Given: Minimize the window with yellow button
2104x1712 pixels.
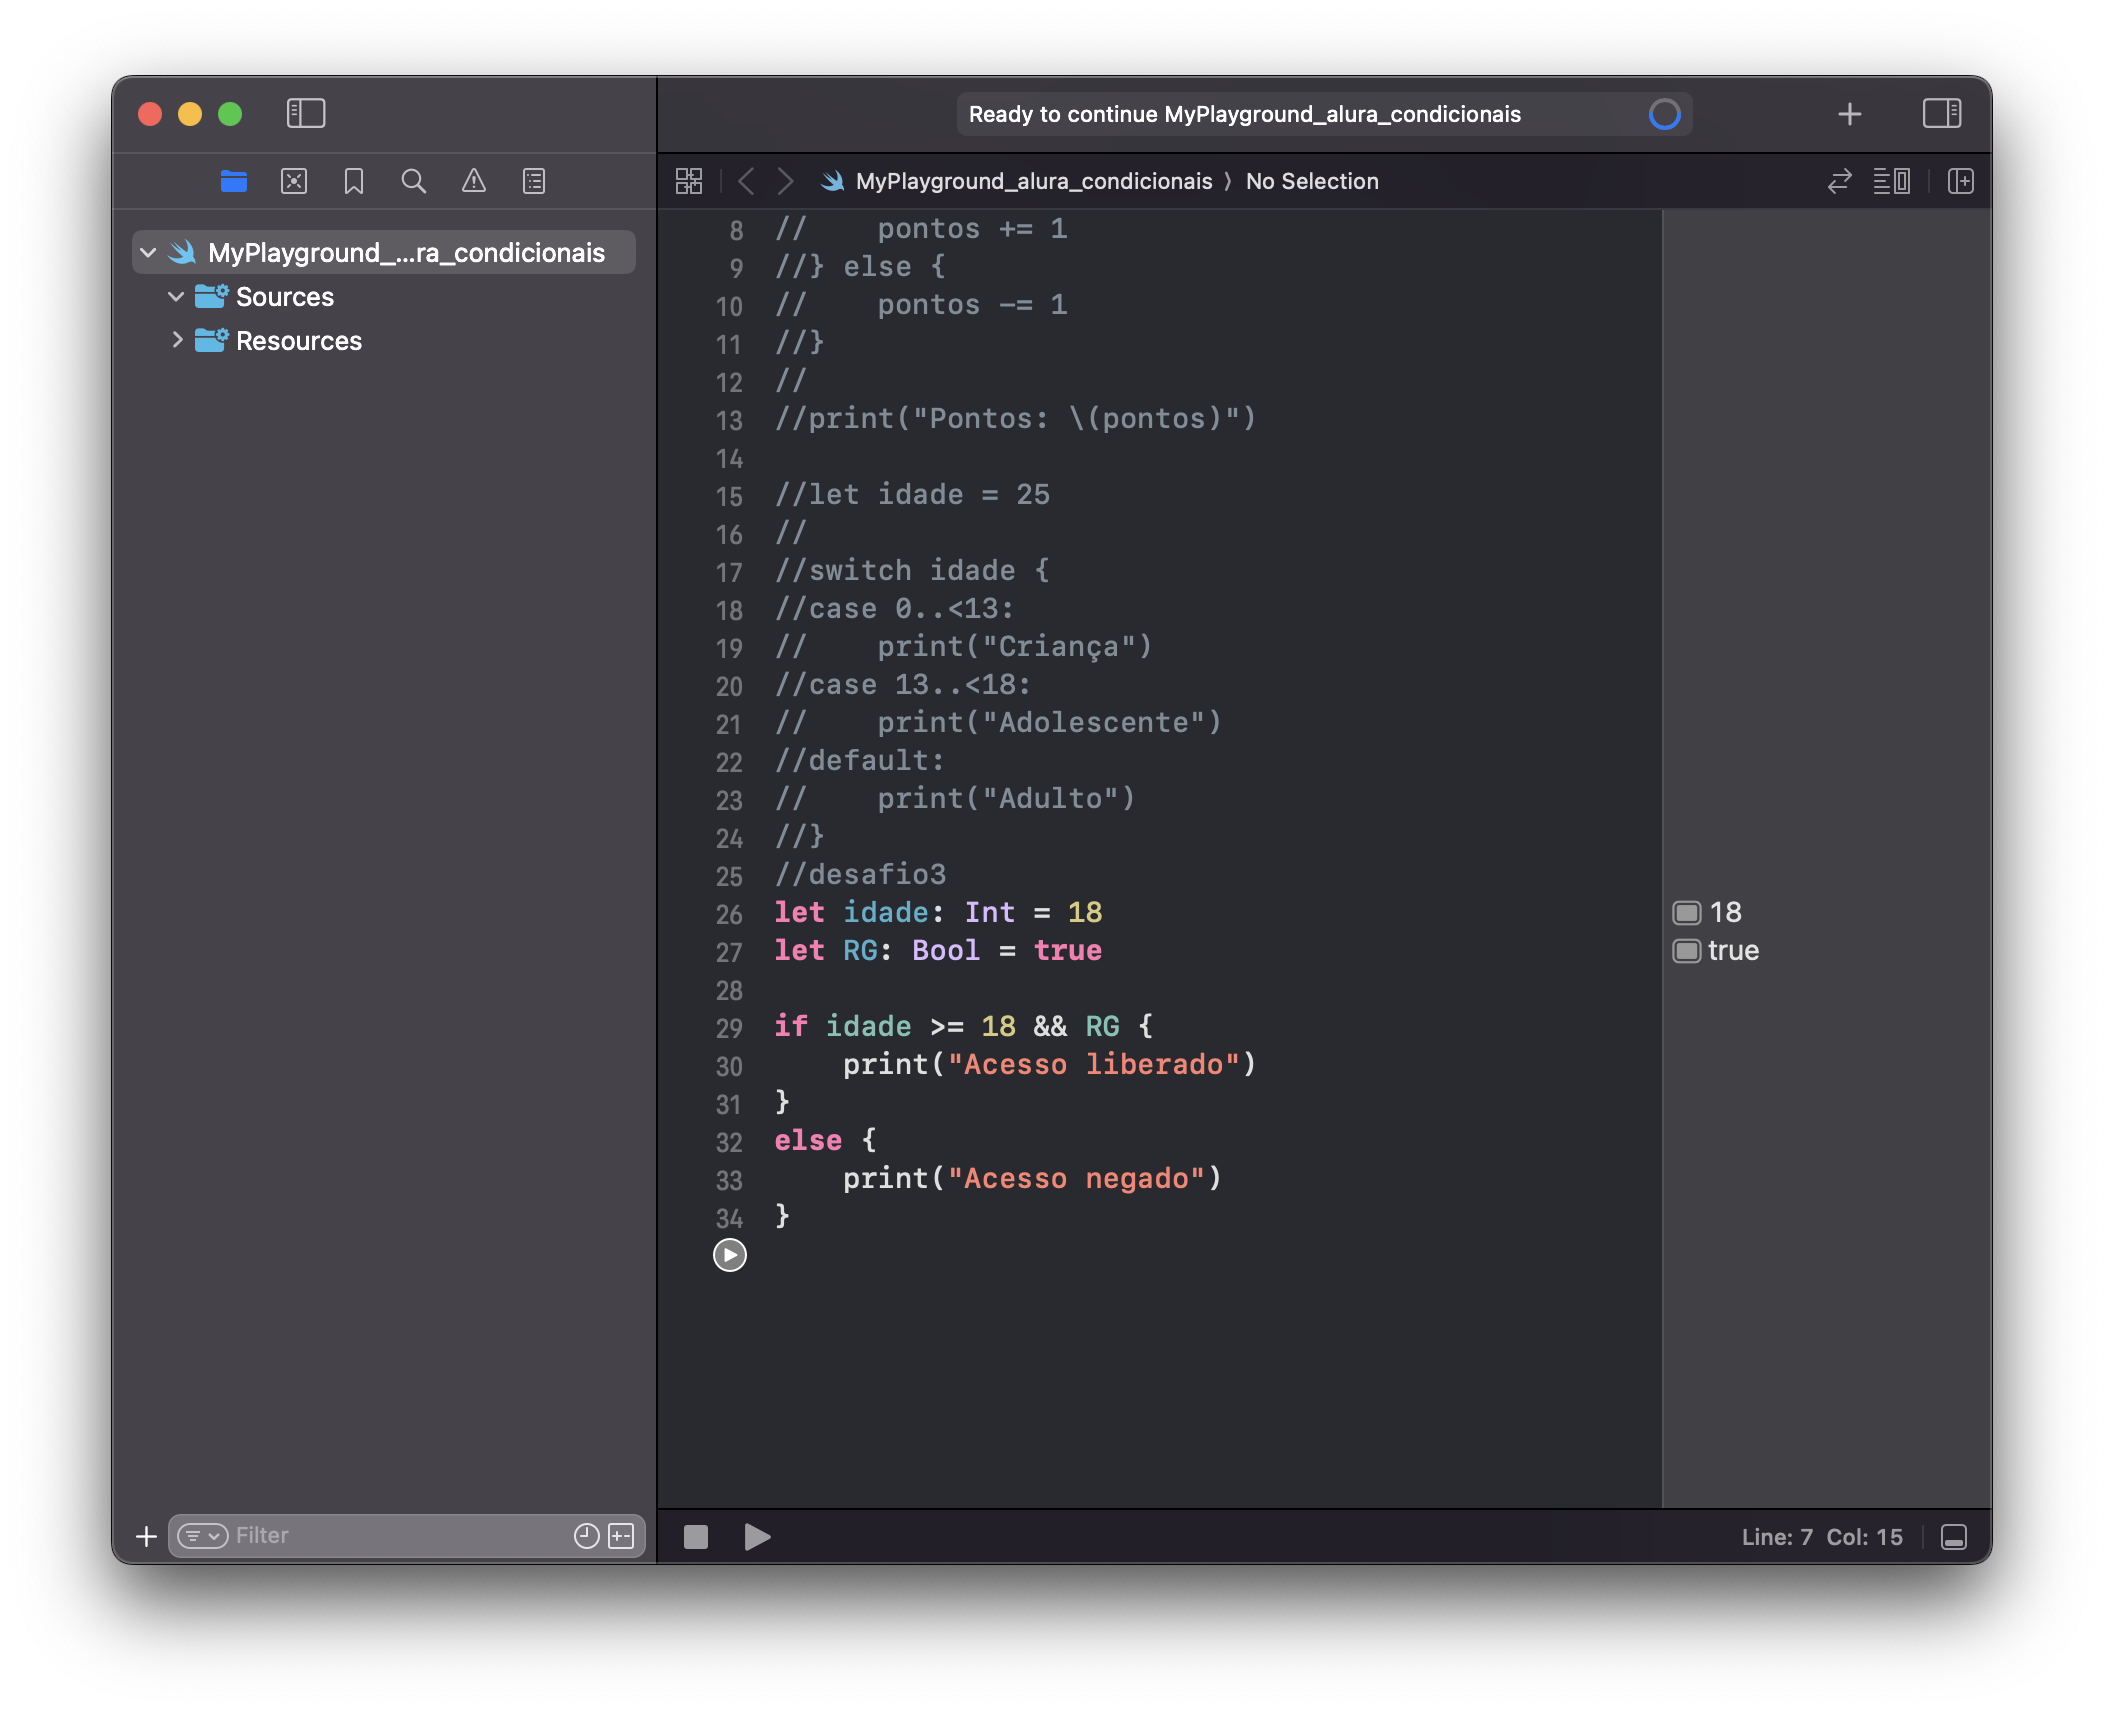Looking at the screenshot, I should [x=190, y=114].
